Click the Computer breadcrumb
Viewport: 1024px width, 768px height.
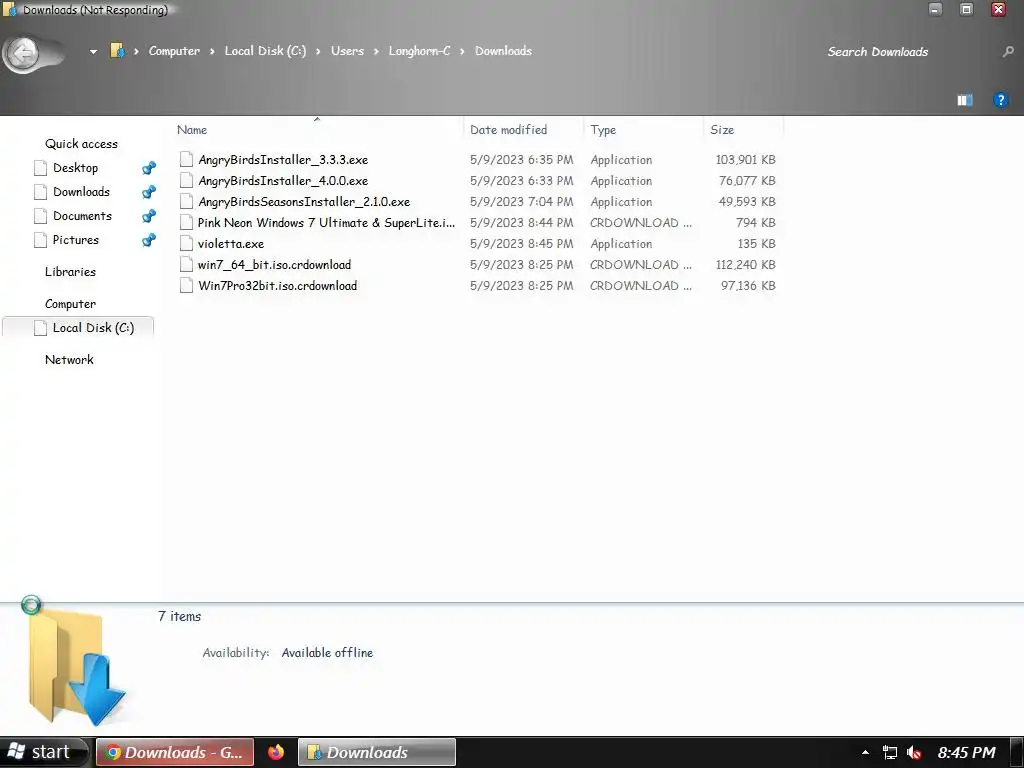click(x=174, y=51)
